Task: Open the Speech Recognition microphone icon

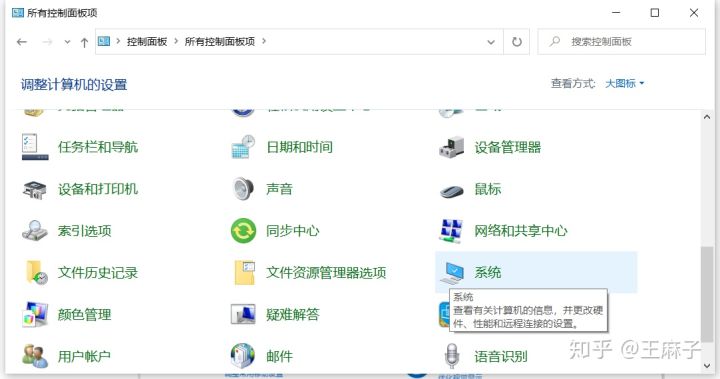Action: [452, 356]
